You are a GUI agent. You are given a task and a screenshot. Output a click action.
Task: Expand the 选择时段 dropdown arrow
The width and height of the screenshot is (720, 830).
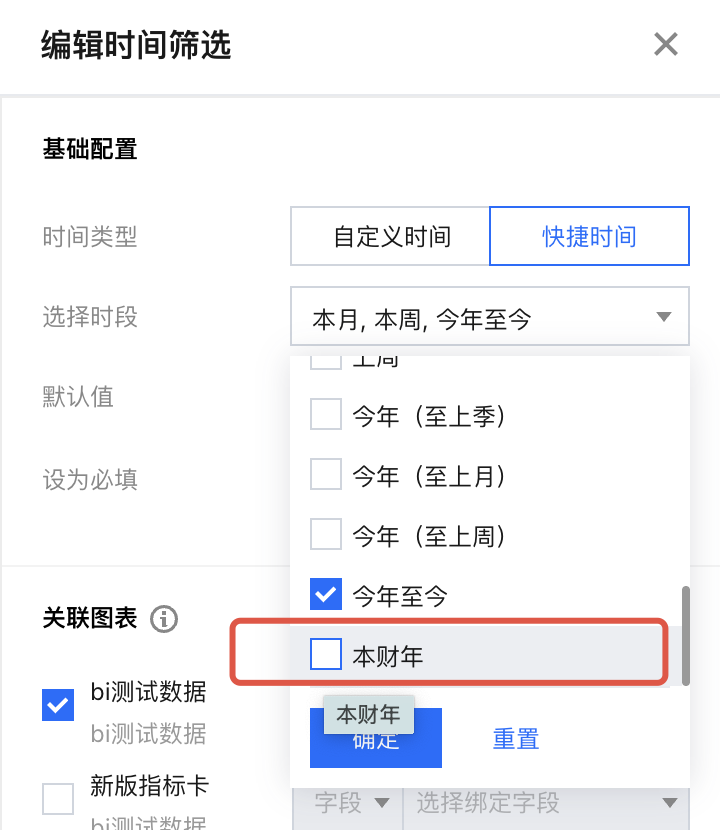point(664,317)
